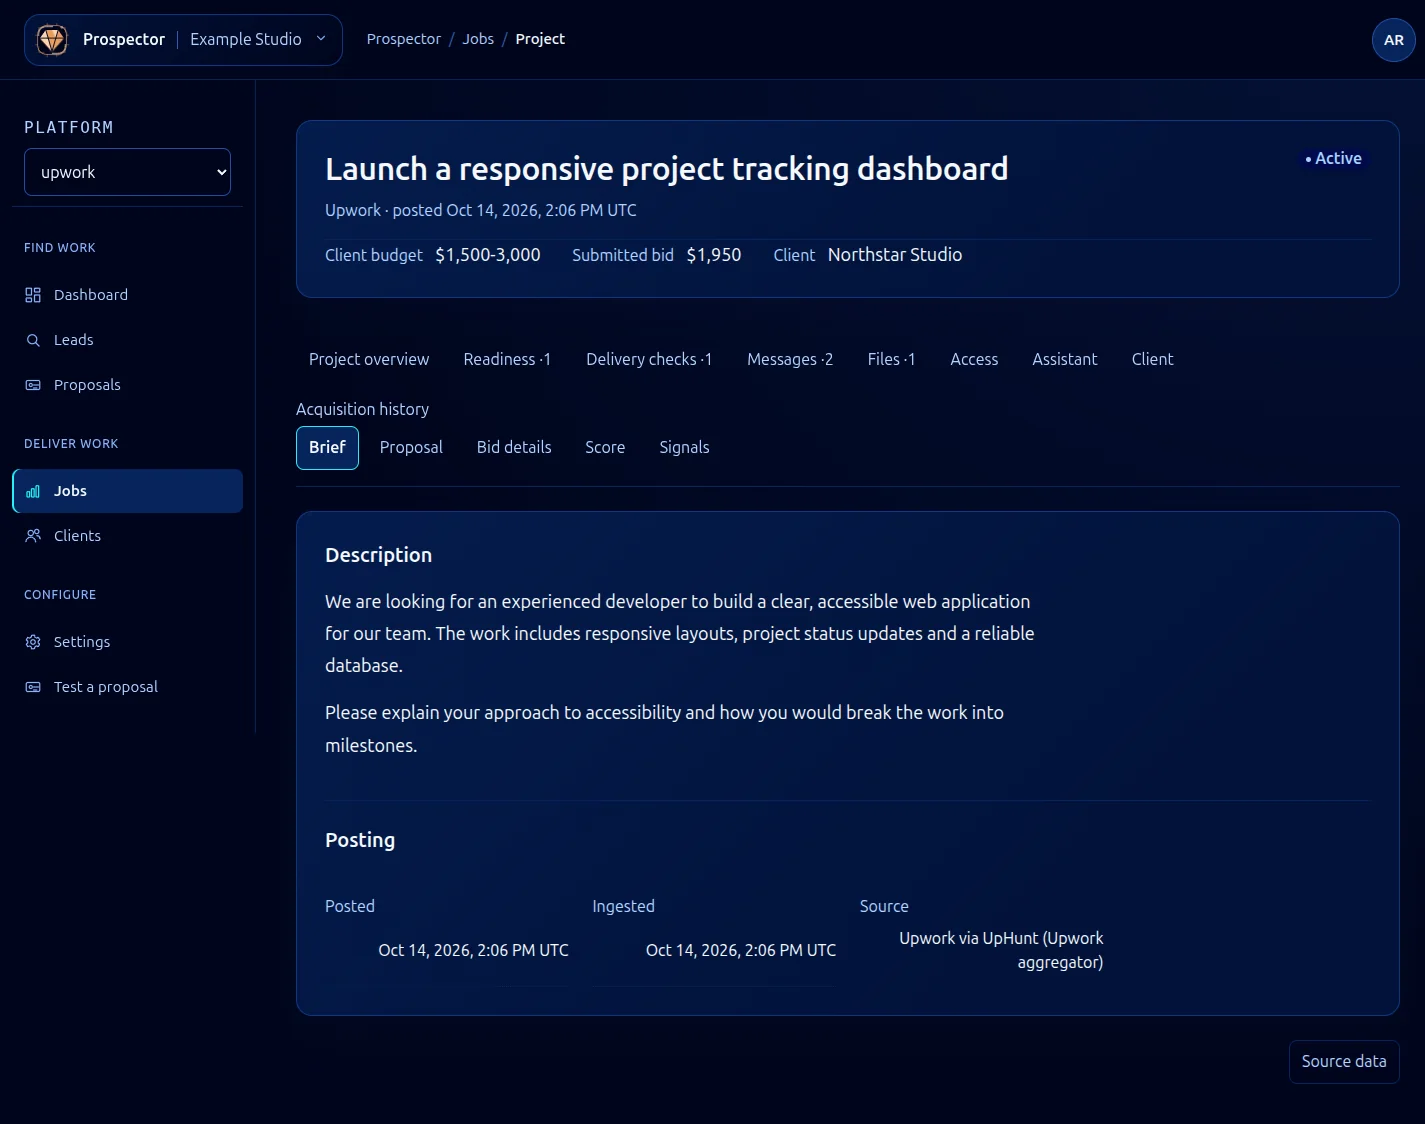The height and width of the screenshot is (1124, 1425).
Task: Click the Test a proposal icon
Action: click(x=33, y=687)
